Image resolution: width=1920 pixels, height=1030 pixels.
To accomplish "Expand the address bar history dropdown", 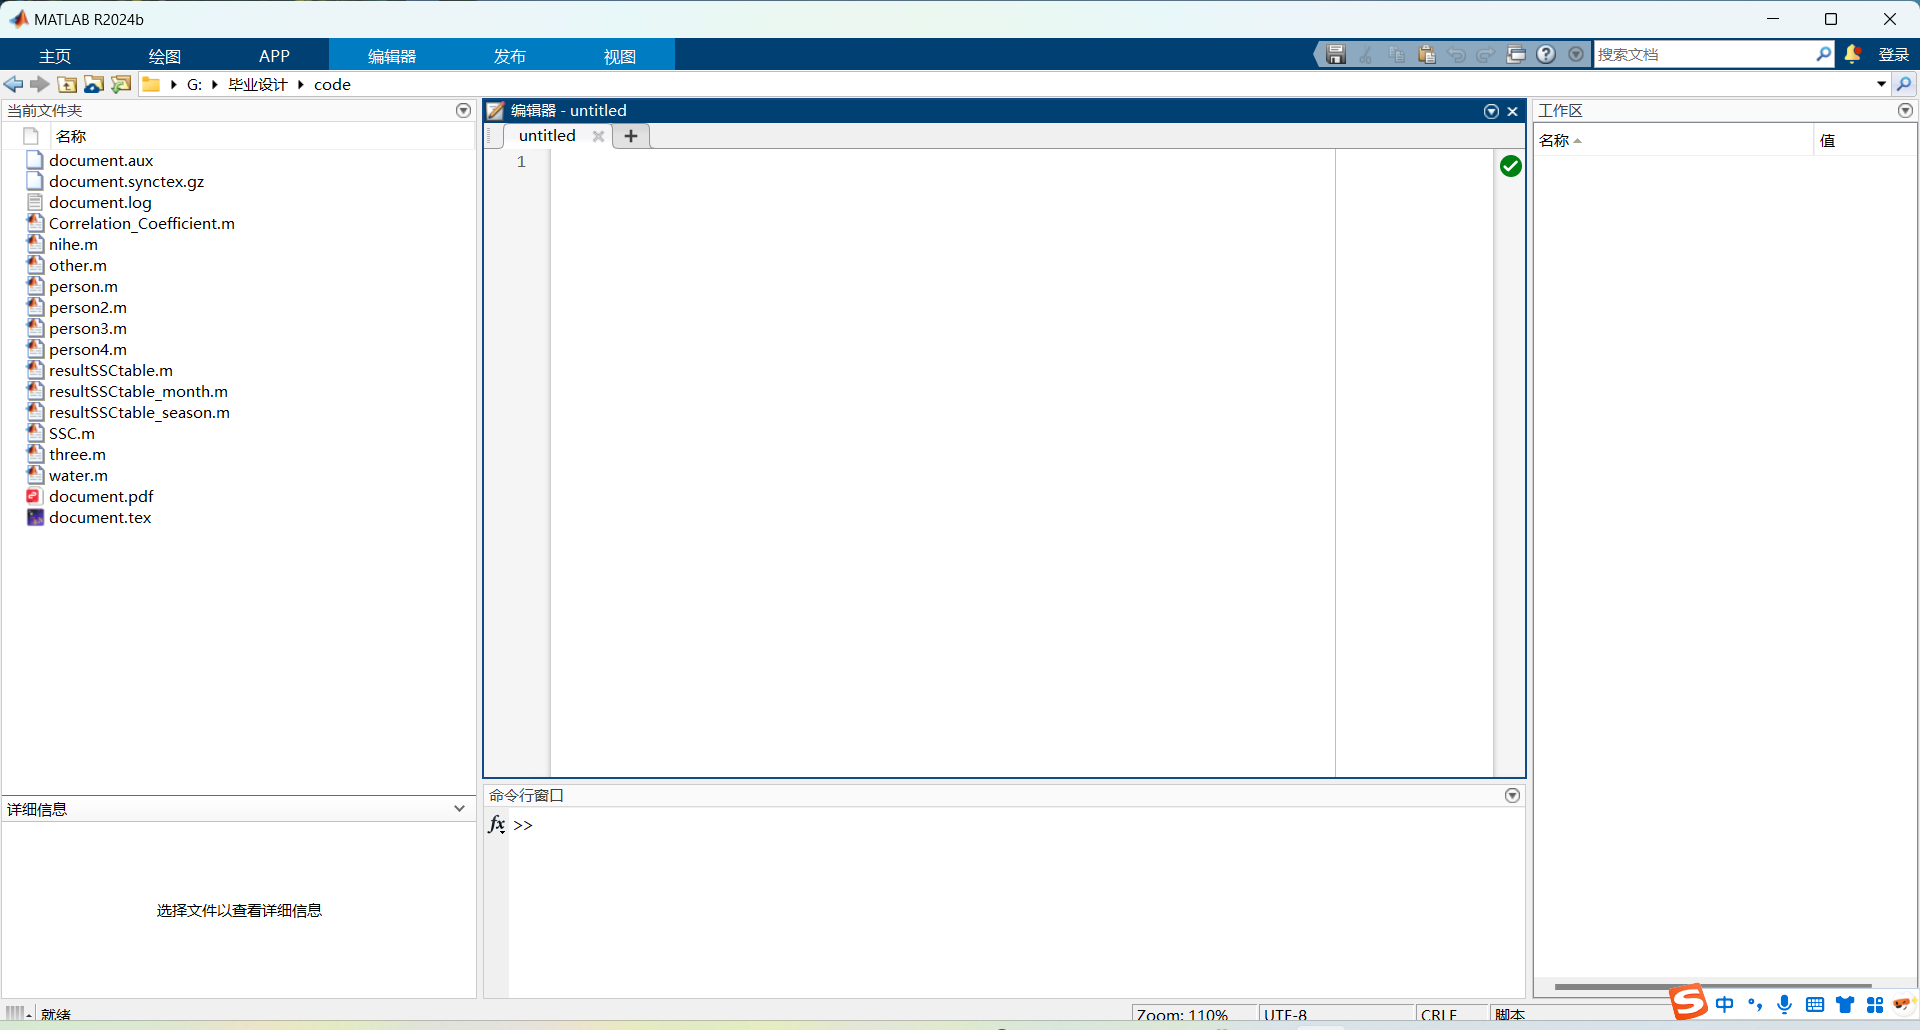I will (1880, 84).
